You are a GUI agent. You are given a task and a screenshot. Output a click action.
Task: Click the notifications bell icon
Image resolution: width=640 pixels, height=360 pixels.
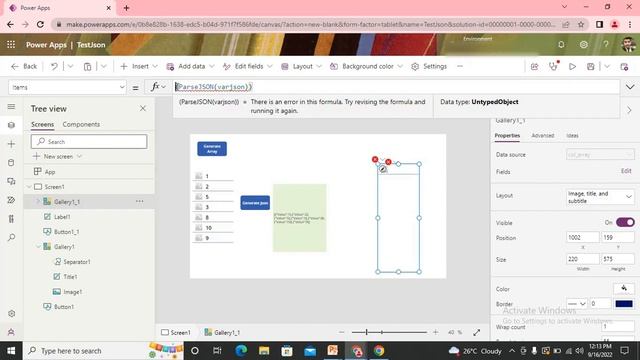(561, 44)
